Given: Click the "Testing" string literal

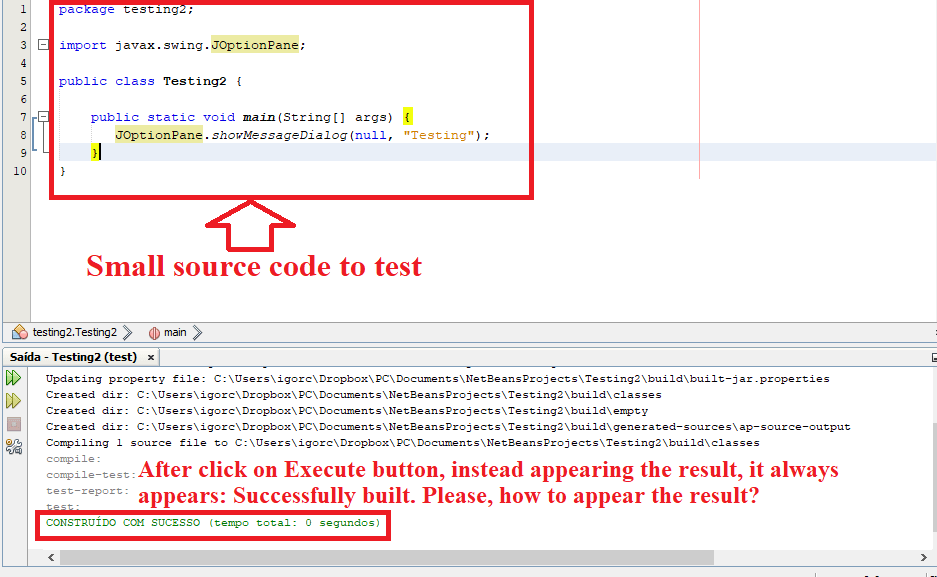Looking at the screenshot, I should click(x=439, y=135).
